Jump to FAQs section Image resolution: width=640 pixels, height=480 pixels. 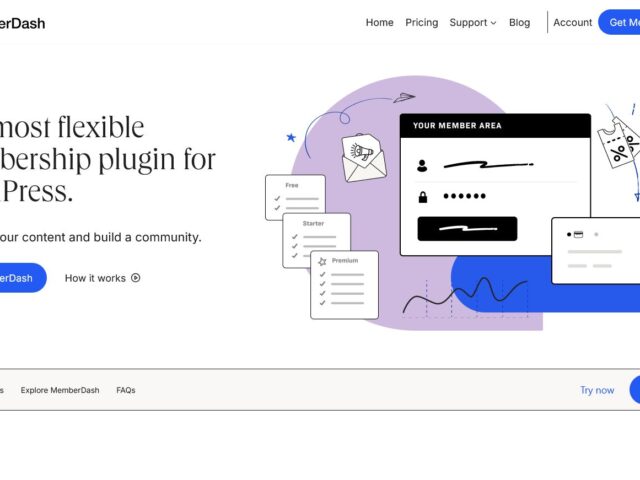(x=126, y=390)
